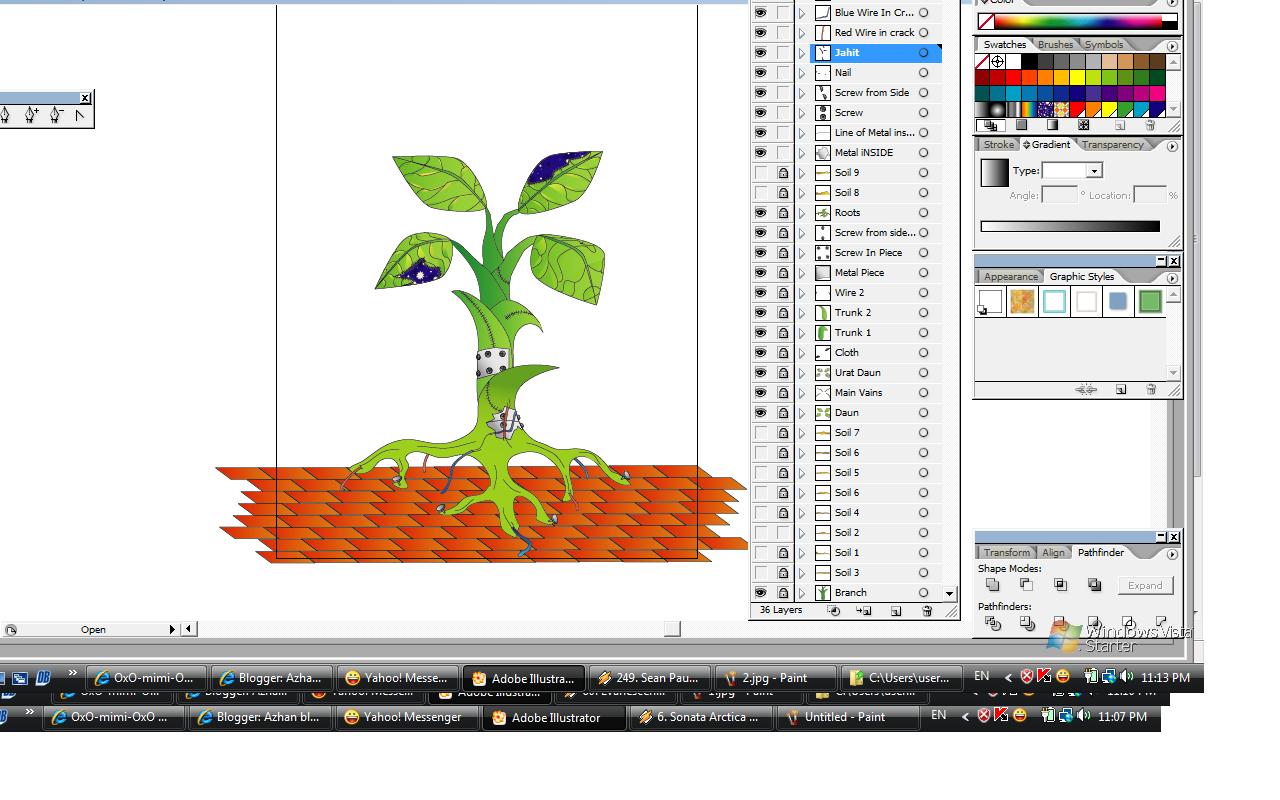1280x800 pixels.
Task: Click Subtract from shape area Pathfinder icon
Action: pyautogui.click(x=1026, y=585)
